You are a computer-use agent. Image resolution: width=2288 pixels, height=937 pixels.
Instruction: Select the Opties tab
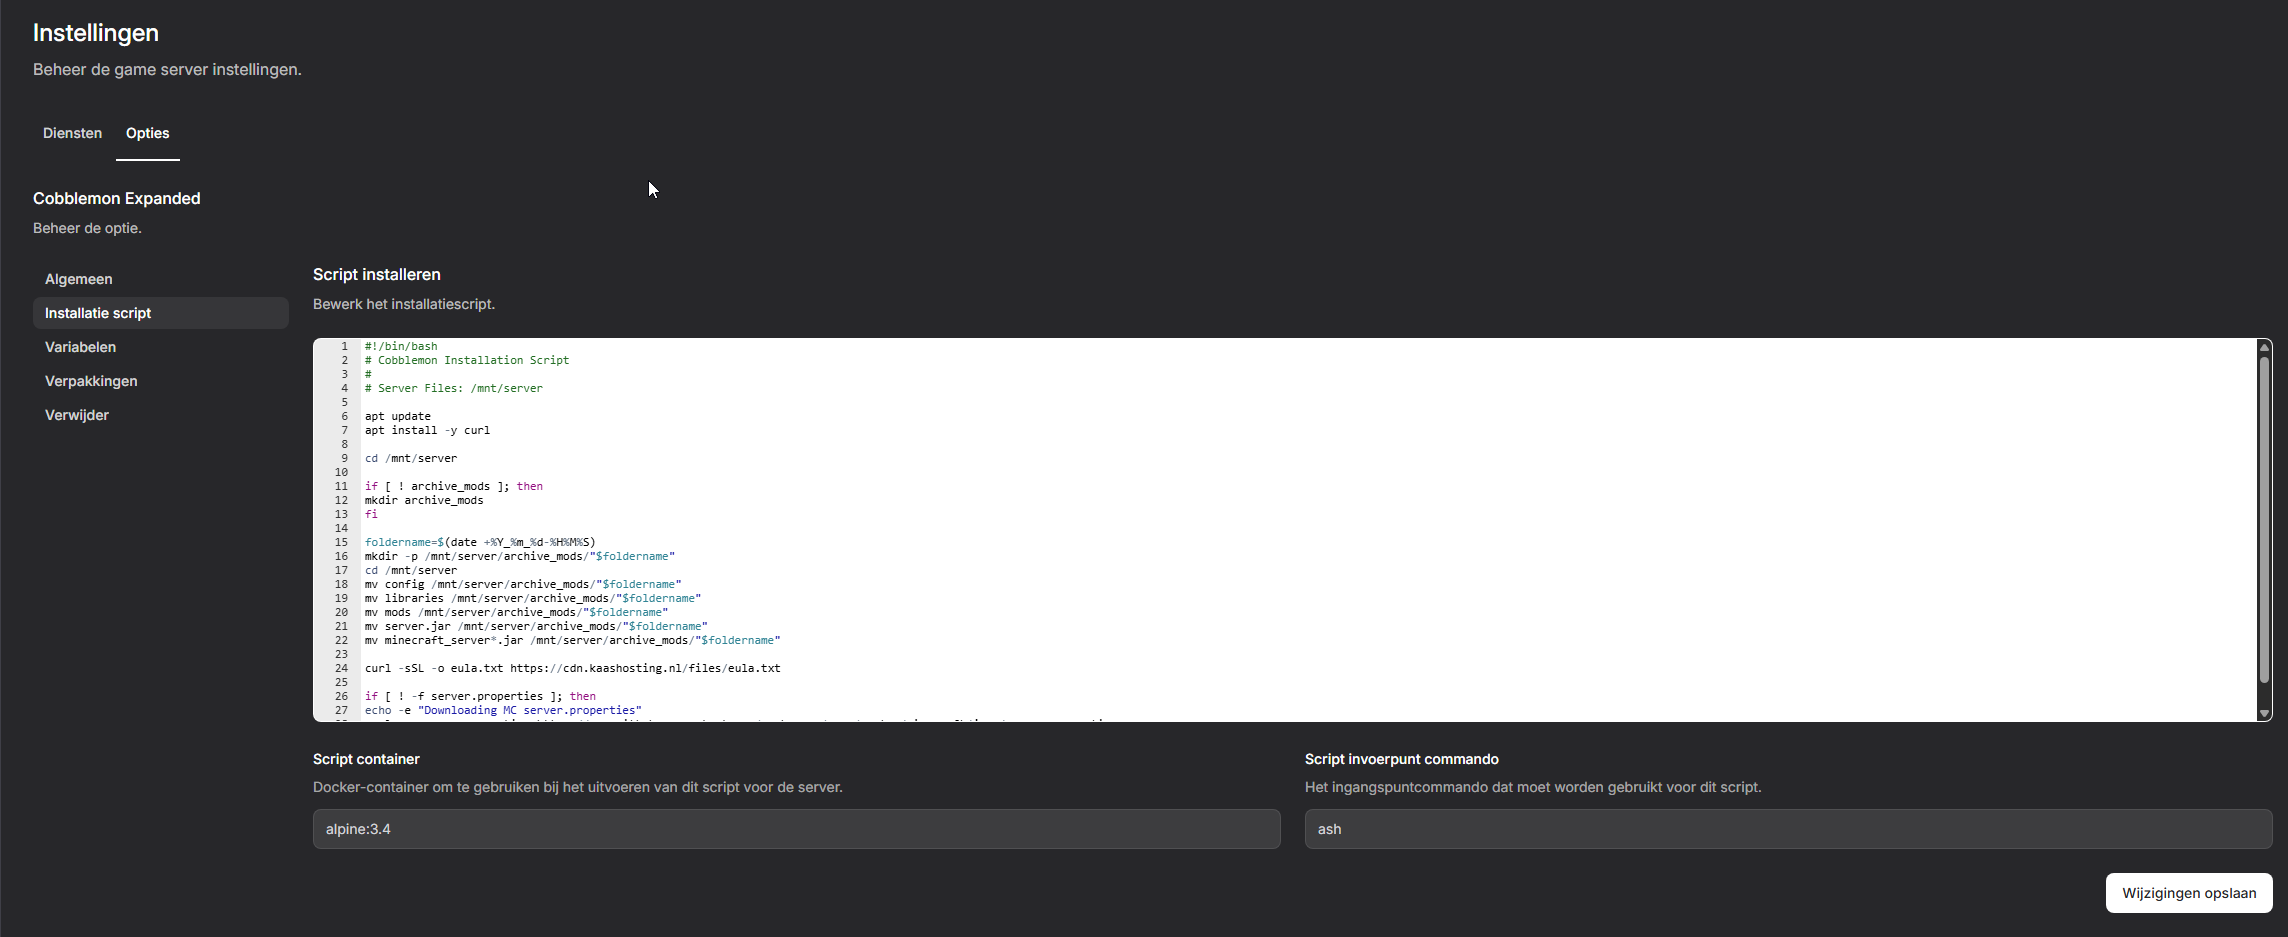[147, 133]
